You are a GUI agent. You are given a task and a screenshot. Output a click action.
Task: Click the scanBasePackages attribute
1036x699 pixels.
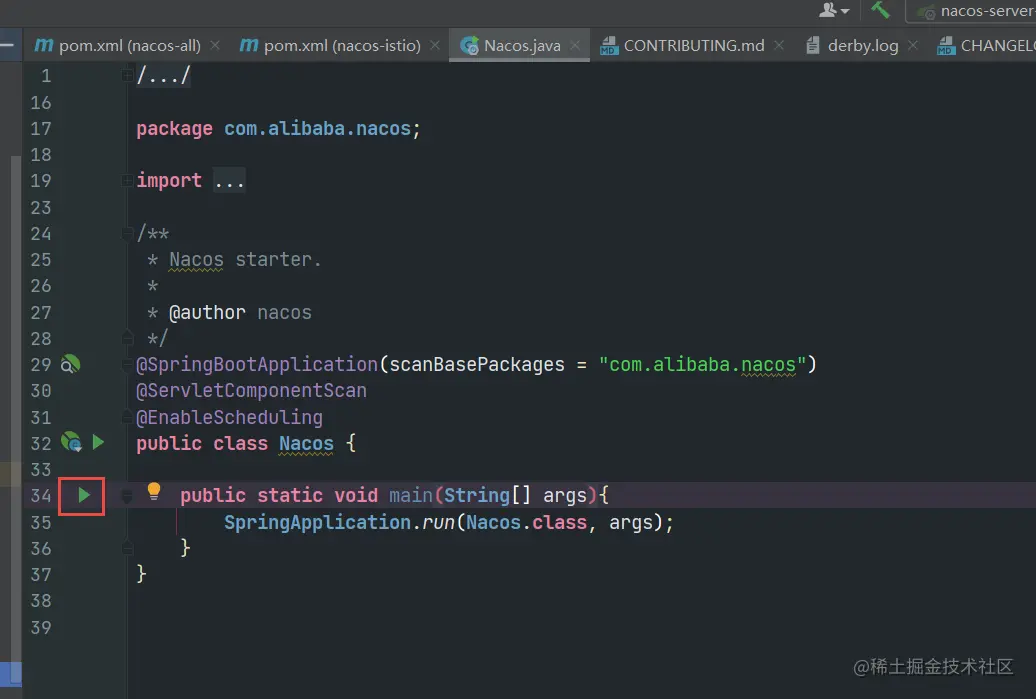click(477, 365)
